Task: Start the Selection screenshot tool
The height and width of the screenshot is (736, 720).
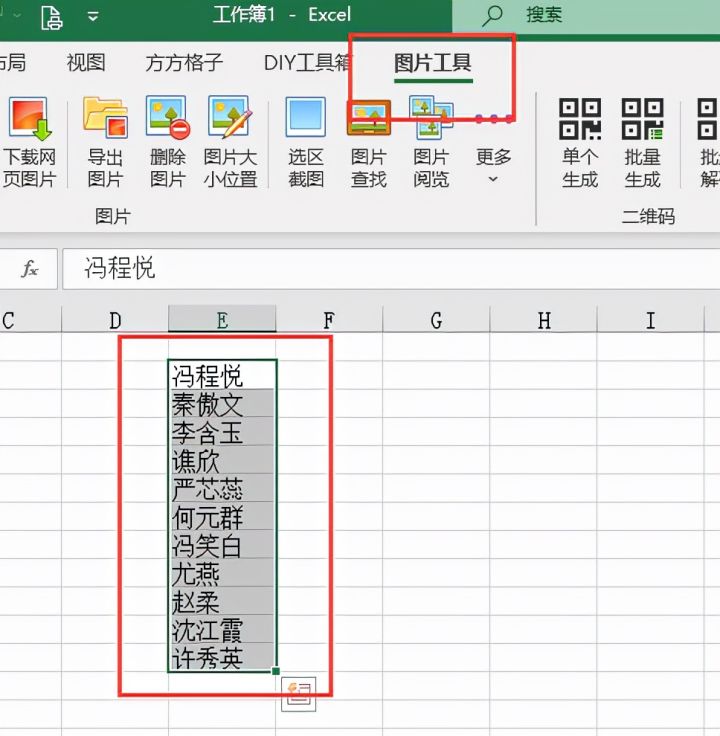Action: [x=306, y=142]
